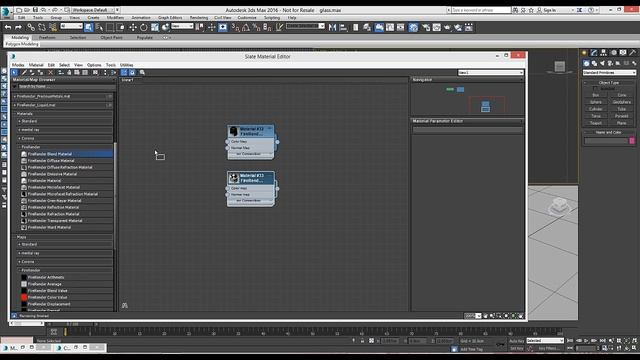Open the Material Editor from the main toolbar
This screenshot has width=640, height=360.
(413, 27)
